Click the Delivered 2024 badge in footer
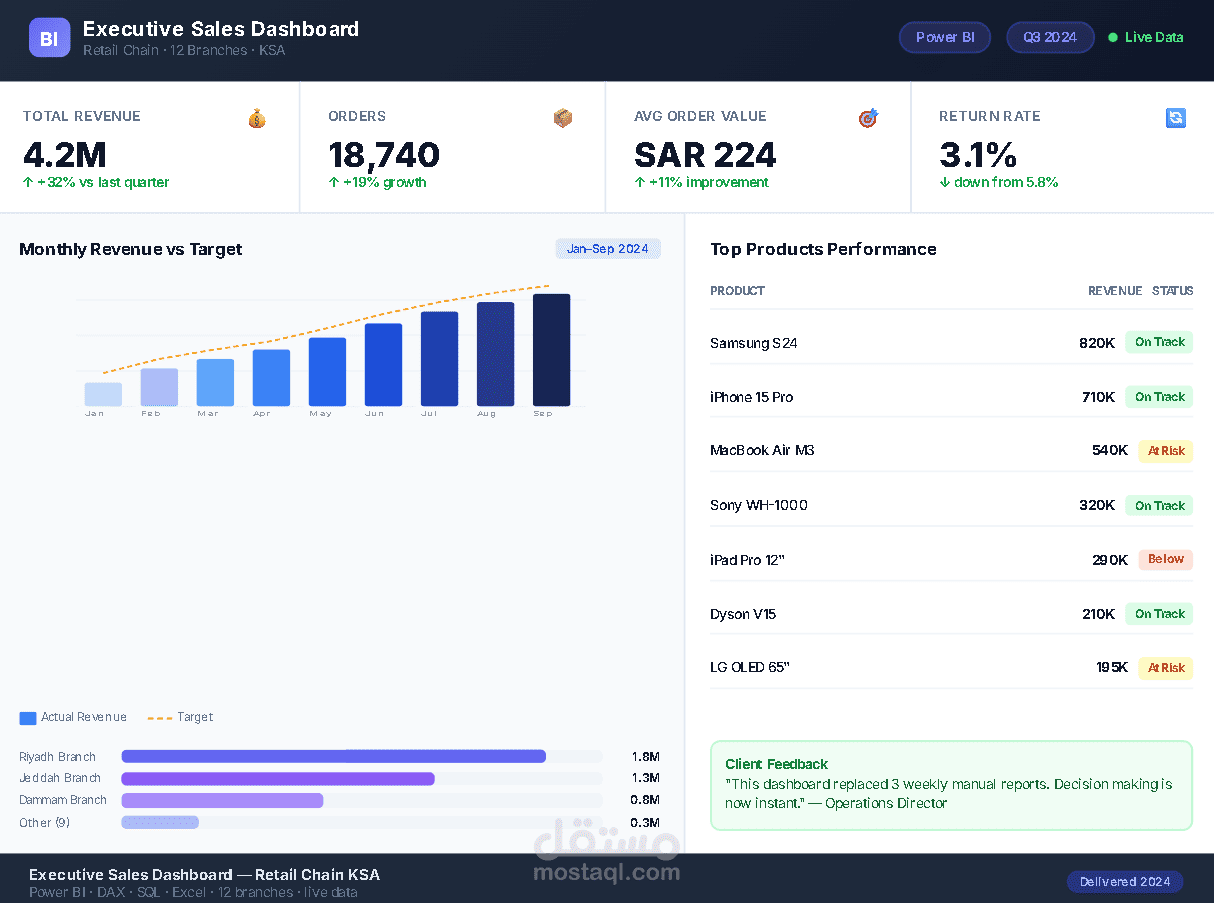The width and height of the screenshot is (1214, 903). 1125,882
